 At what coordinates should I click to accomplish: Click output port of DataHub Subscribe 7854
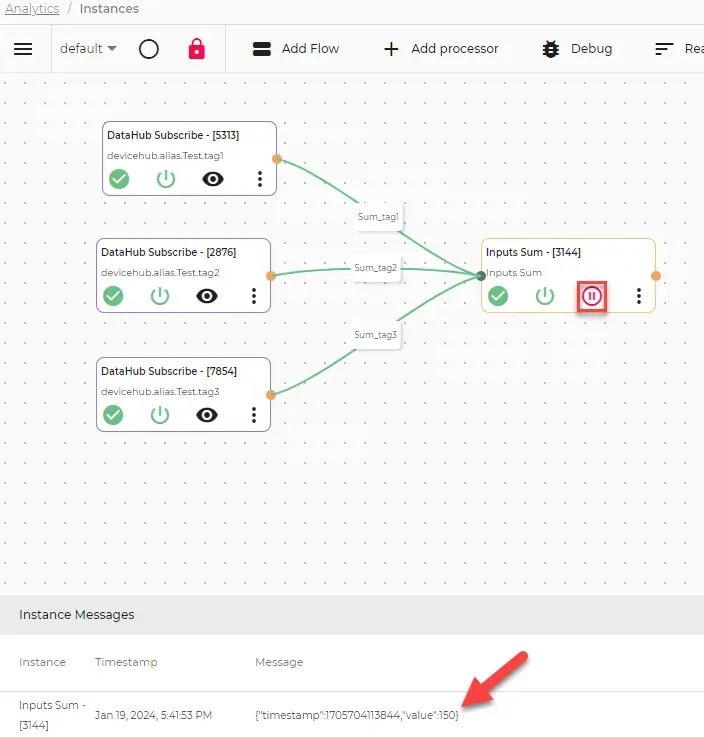click(271, 395)
